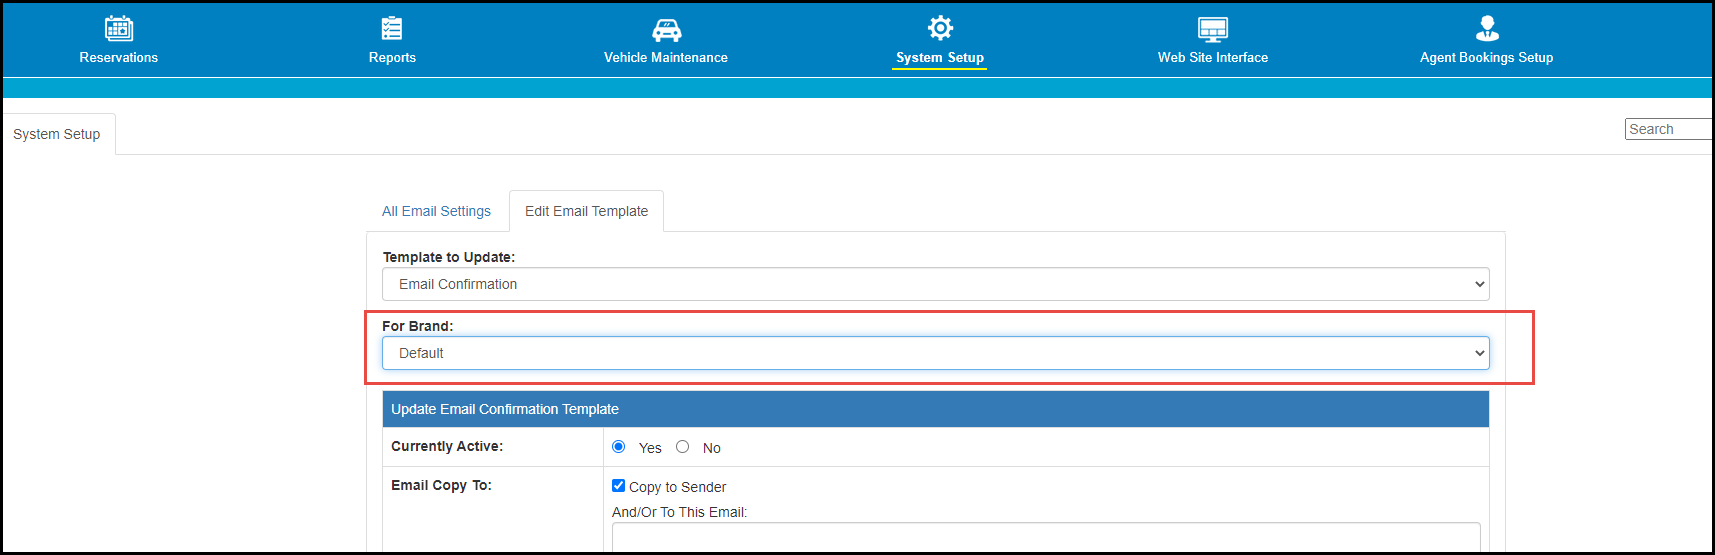Toggle the Copy to Sender checkbox
This screenshot has height=555, width=1715.
(618, 486)
